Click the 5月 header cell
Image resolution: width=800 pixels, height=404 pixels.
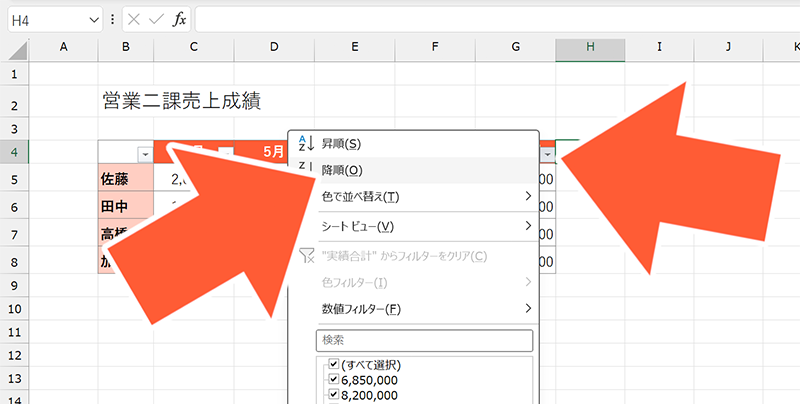[274, 152]
